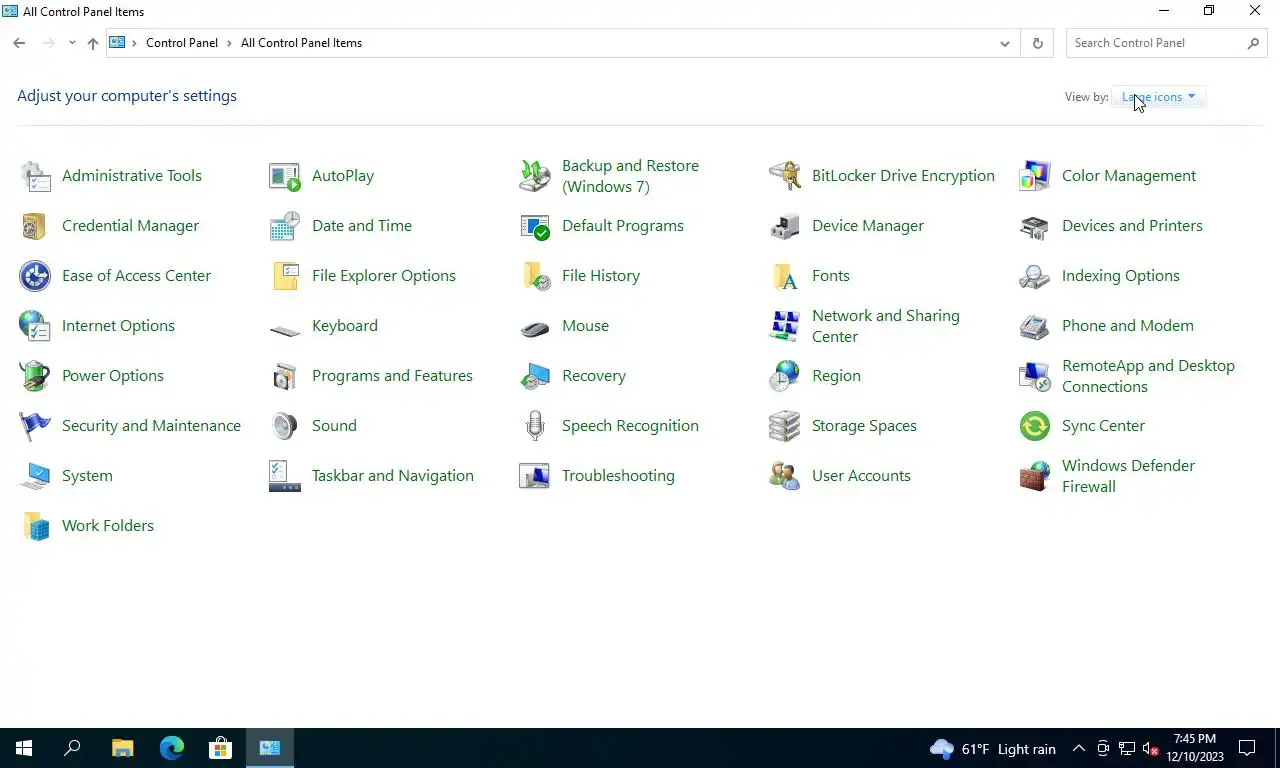Screen dimensions: 1280x768
Task: Click the Storage Spaces icon
Action: point(785,426)
